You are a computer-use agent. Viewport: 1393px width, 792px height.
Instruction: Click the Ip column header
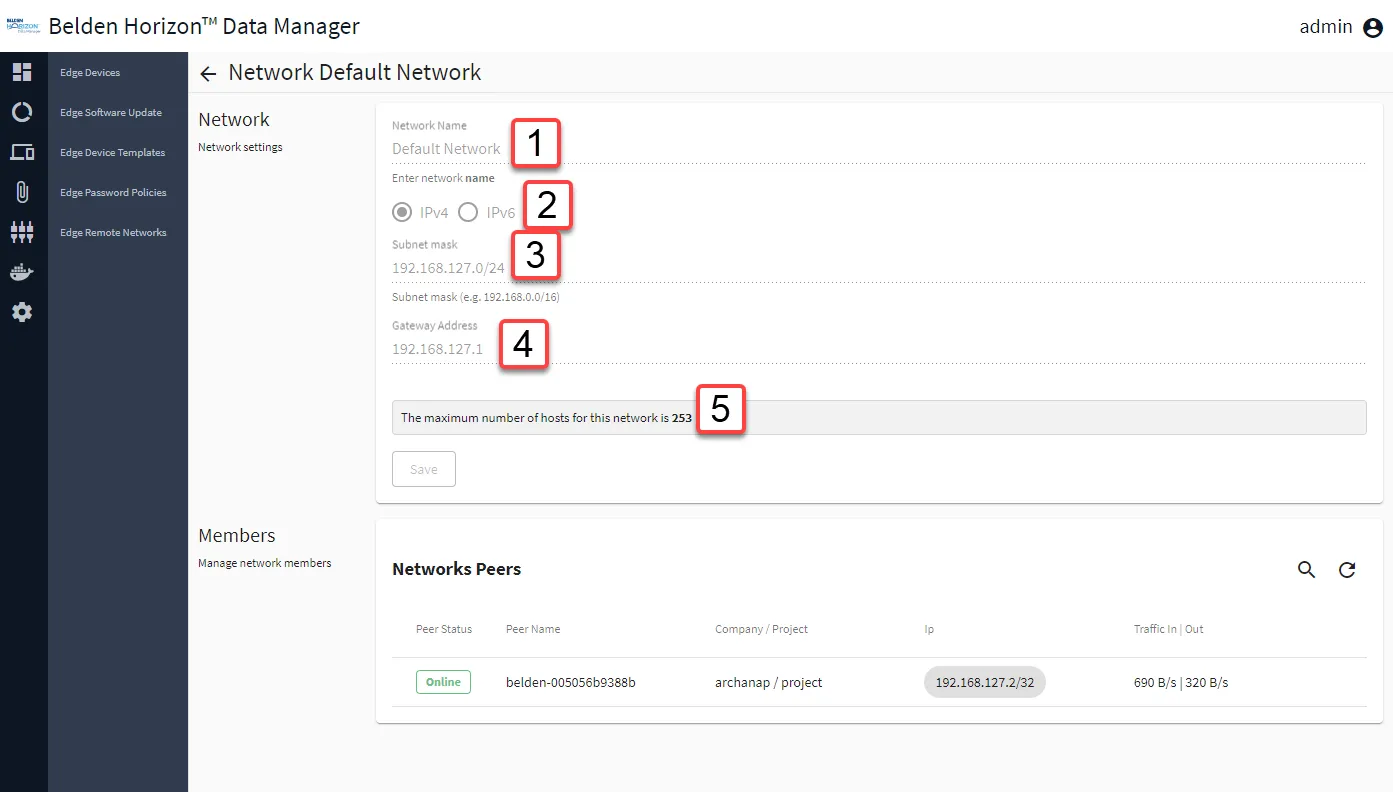(x=929, y=629)
